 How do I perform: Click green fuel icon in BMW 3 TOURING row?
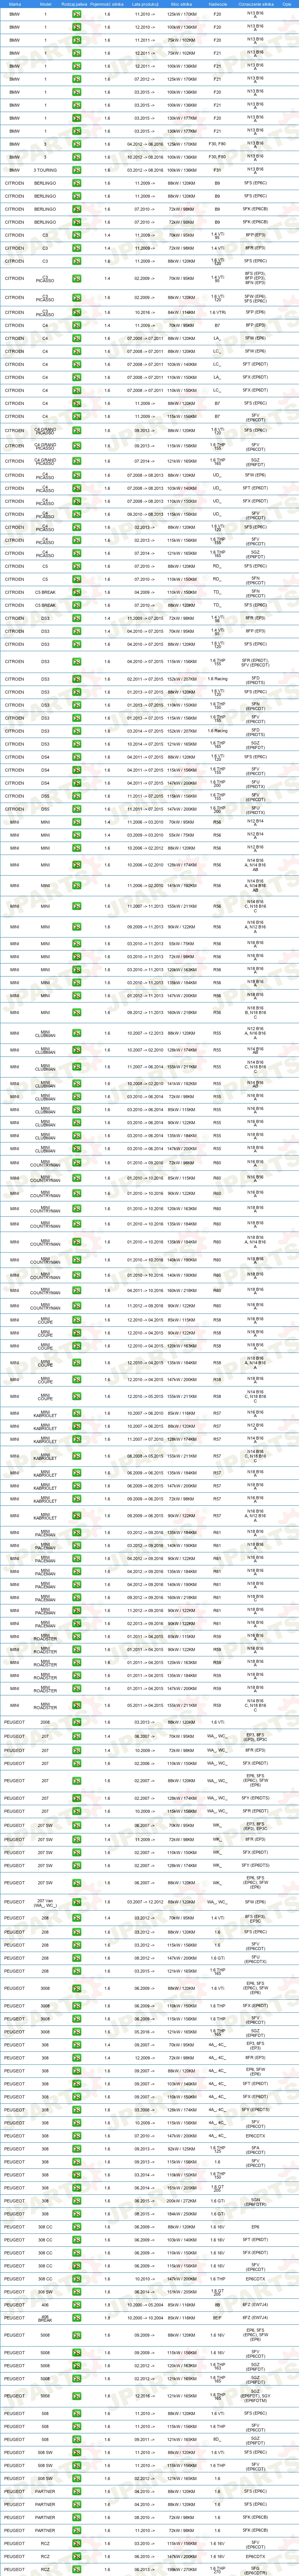click(76, 170)
